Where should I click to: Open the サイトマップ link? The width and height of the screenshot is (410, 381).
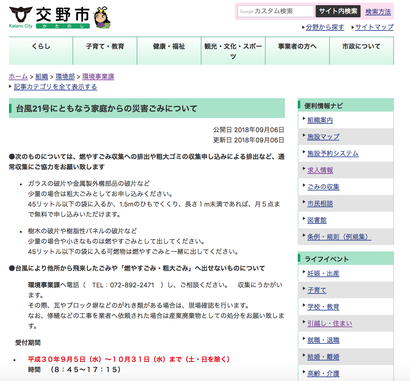click(374, 27)
